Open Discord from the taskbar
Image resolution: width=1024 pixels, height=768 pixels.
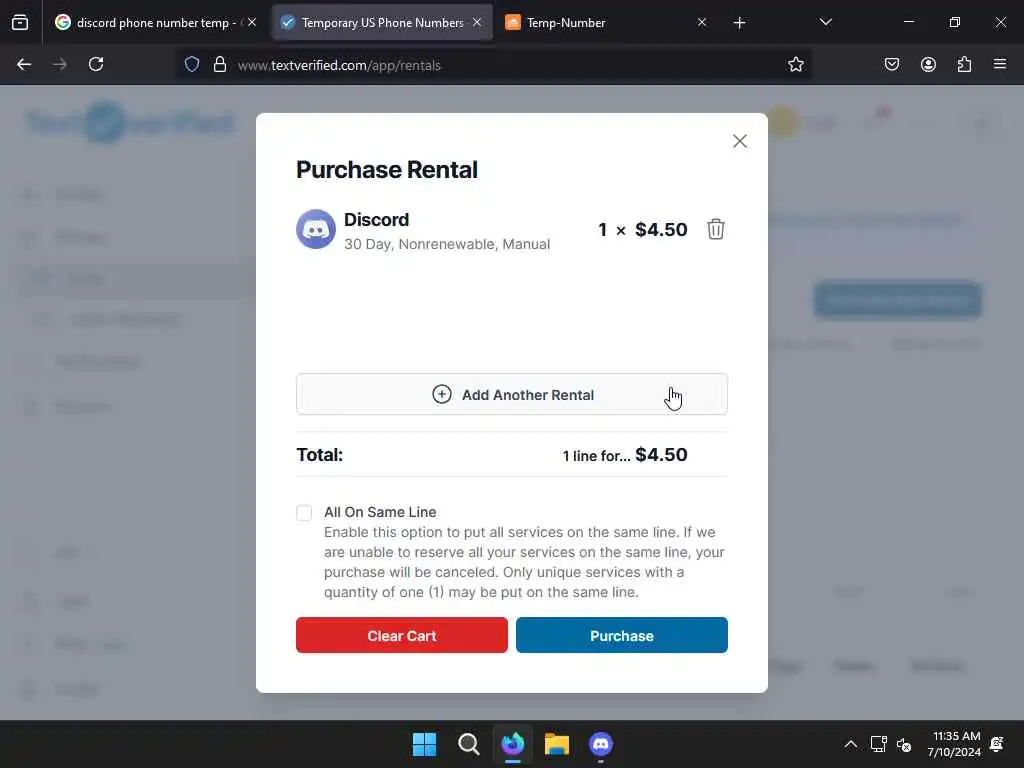pyautogui.click(x=601, y=744)
